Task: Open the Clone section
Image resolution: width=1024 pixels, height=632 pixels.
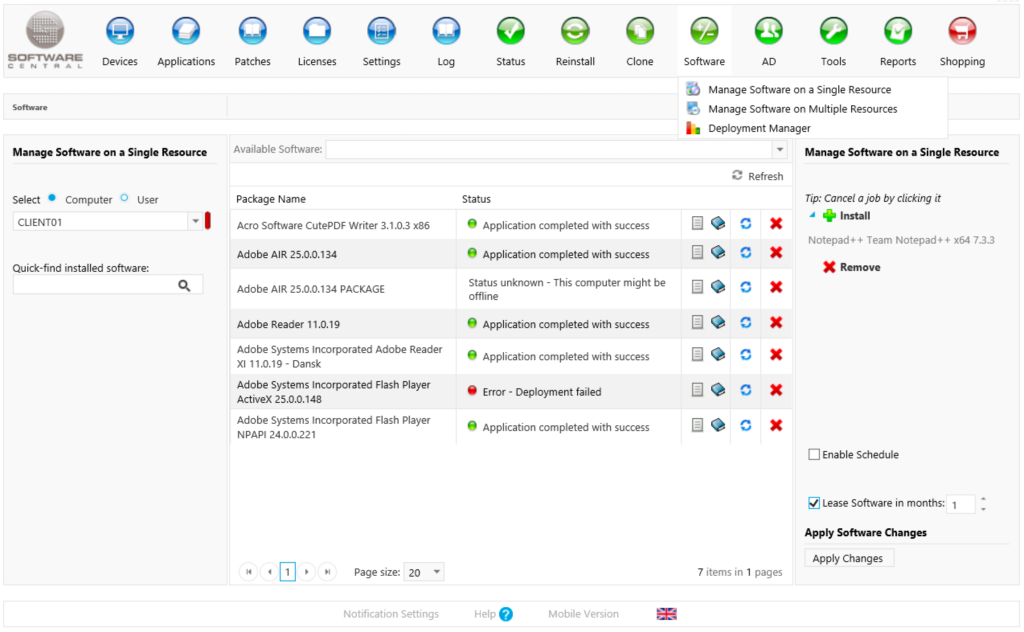Action: (x=640, y=42)
